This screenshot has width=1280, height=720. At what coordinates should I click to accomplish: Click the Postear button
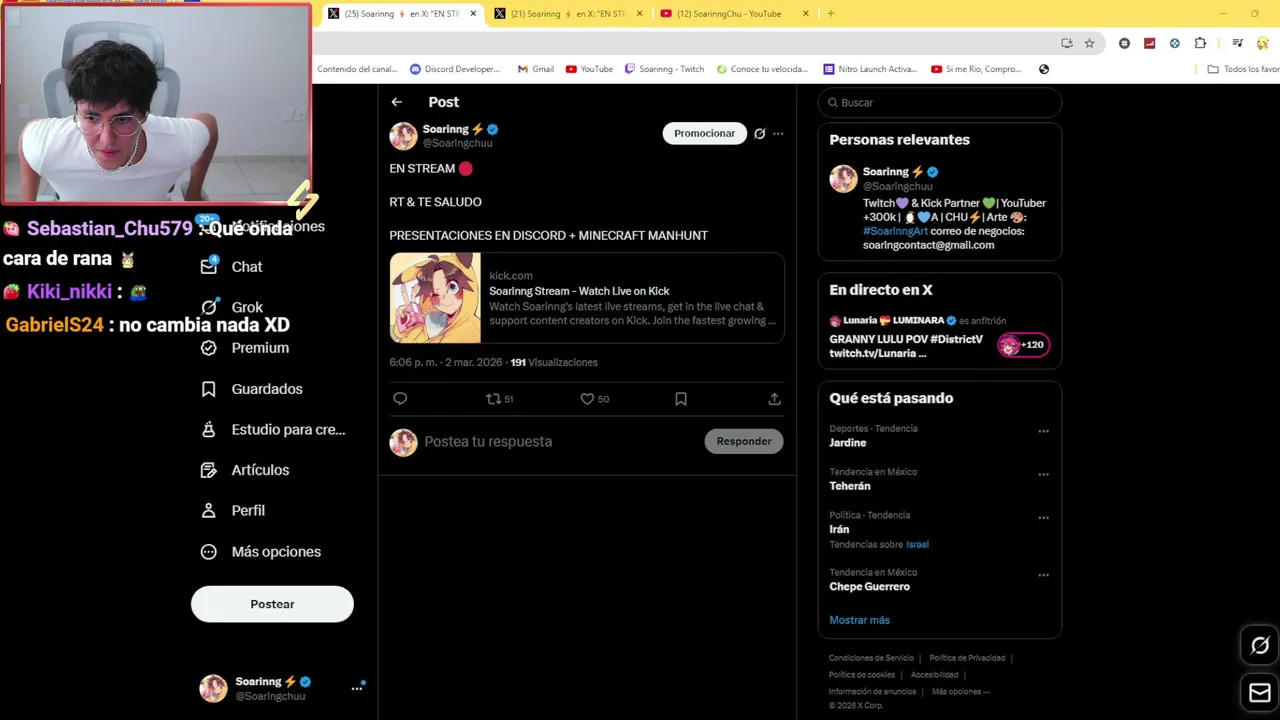[x=272, y=604]
